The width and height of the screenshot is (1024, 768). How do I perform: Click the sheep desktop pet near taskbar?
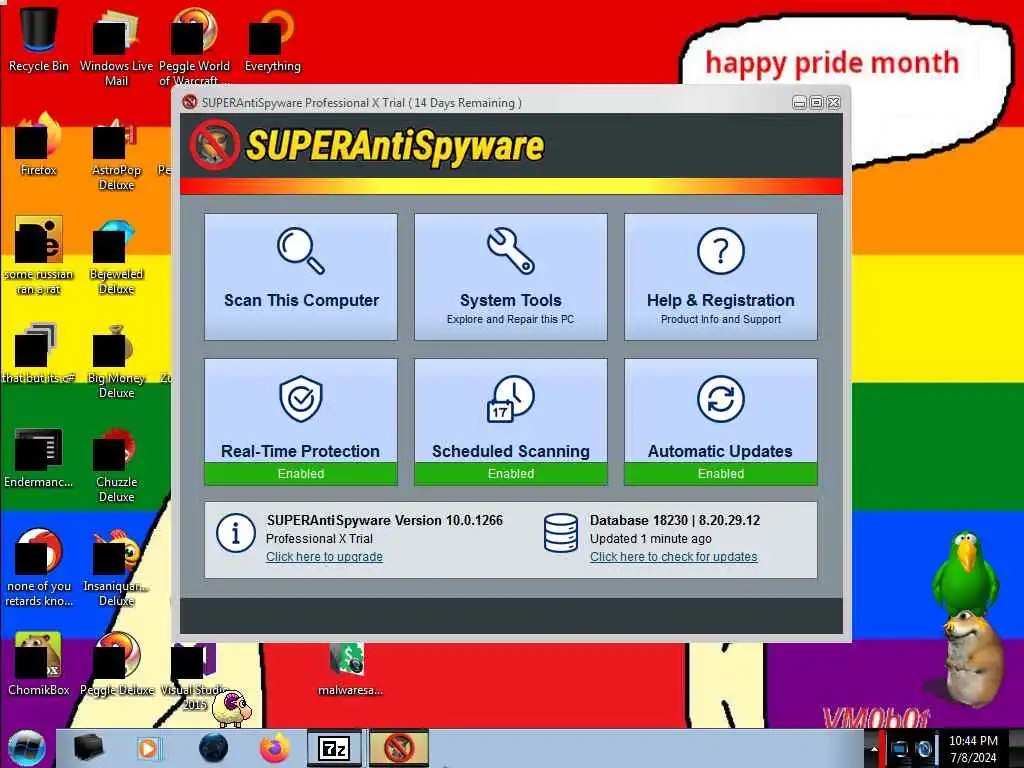pyautogui.click(x=231, y=709)
